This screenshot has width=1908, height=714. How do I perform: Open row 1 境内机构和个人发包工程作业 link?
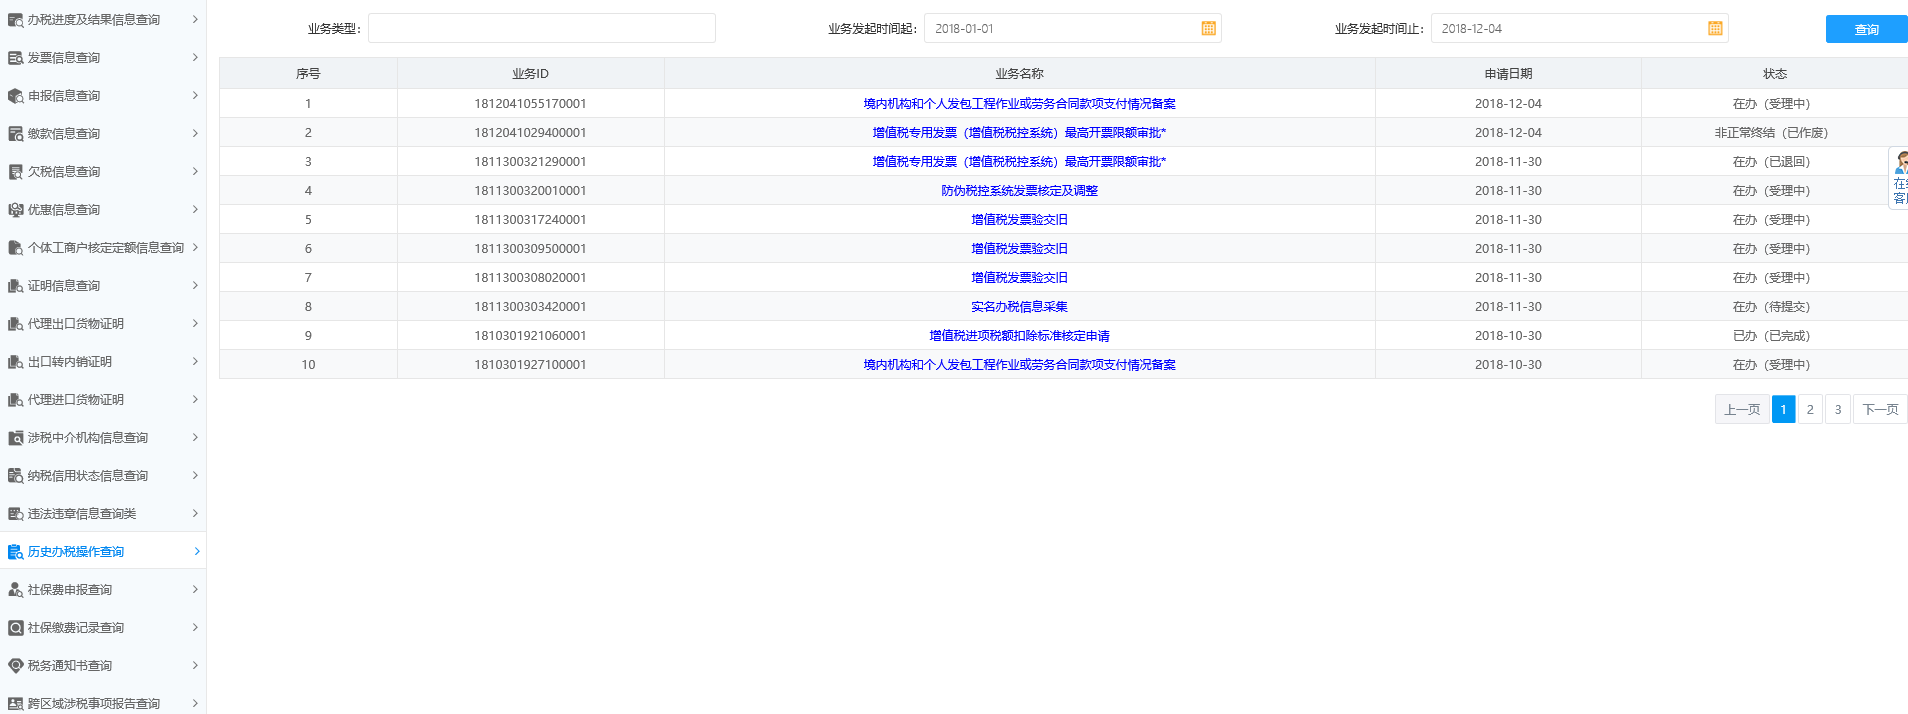coord(1019,104)
